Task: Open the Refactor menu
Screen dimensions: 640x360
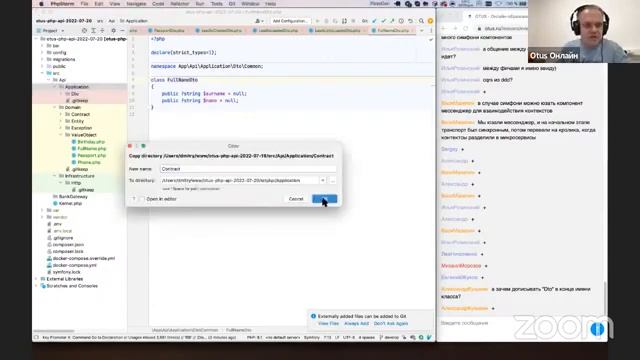Action: click(180, 4)
